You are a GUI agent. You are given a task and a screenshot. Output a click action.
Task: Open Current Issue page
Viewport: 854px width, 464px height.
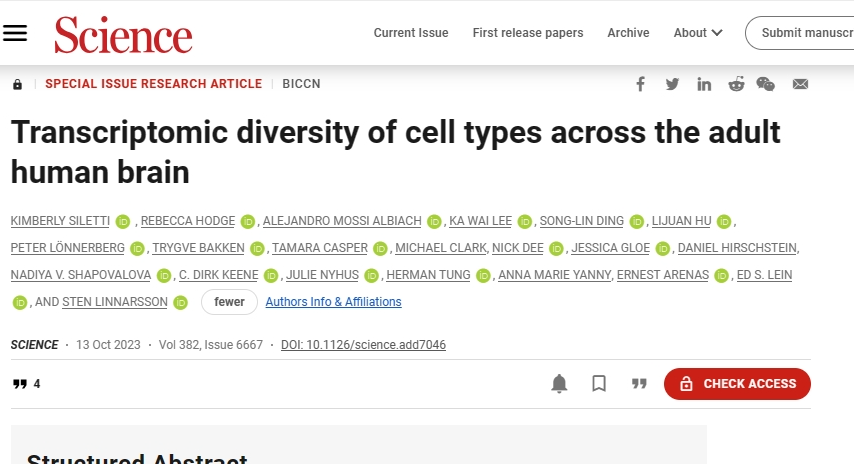click(411, 33)
